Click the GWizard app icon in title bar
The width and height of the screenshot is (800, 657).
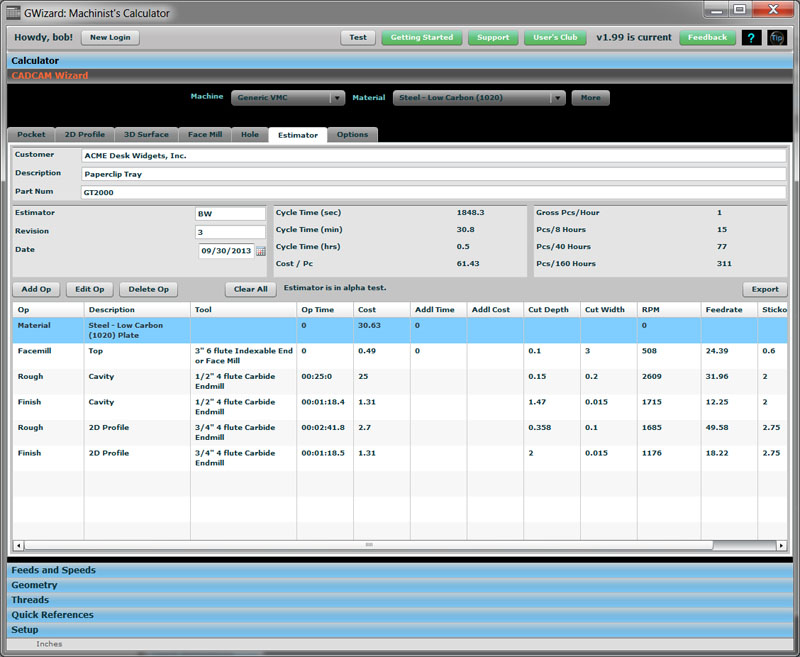coord(15,13)
